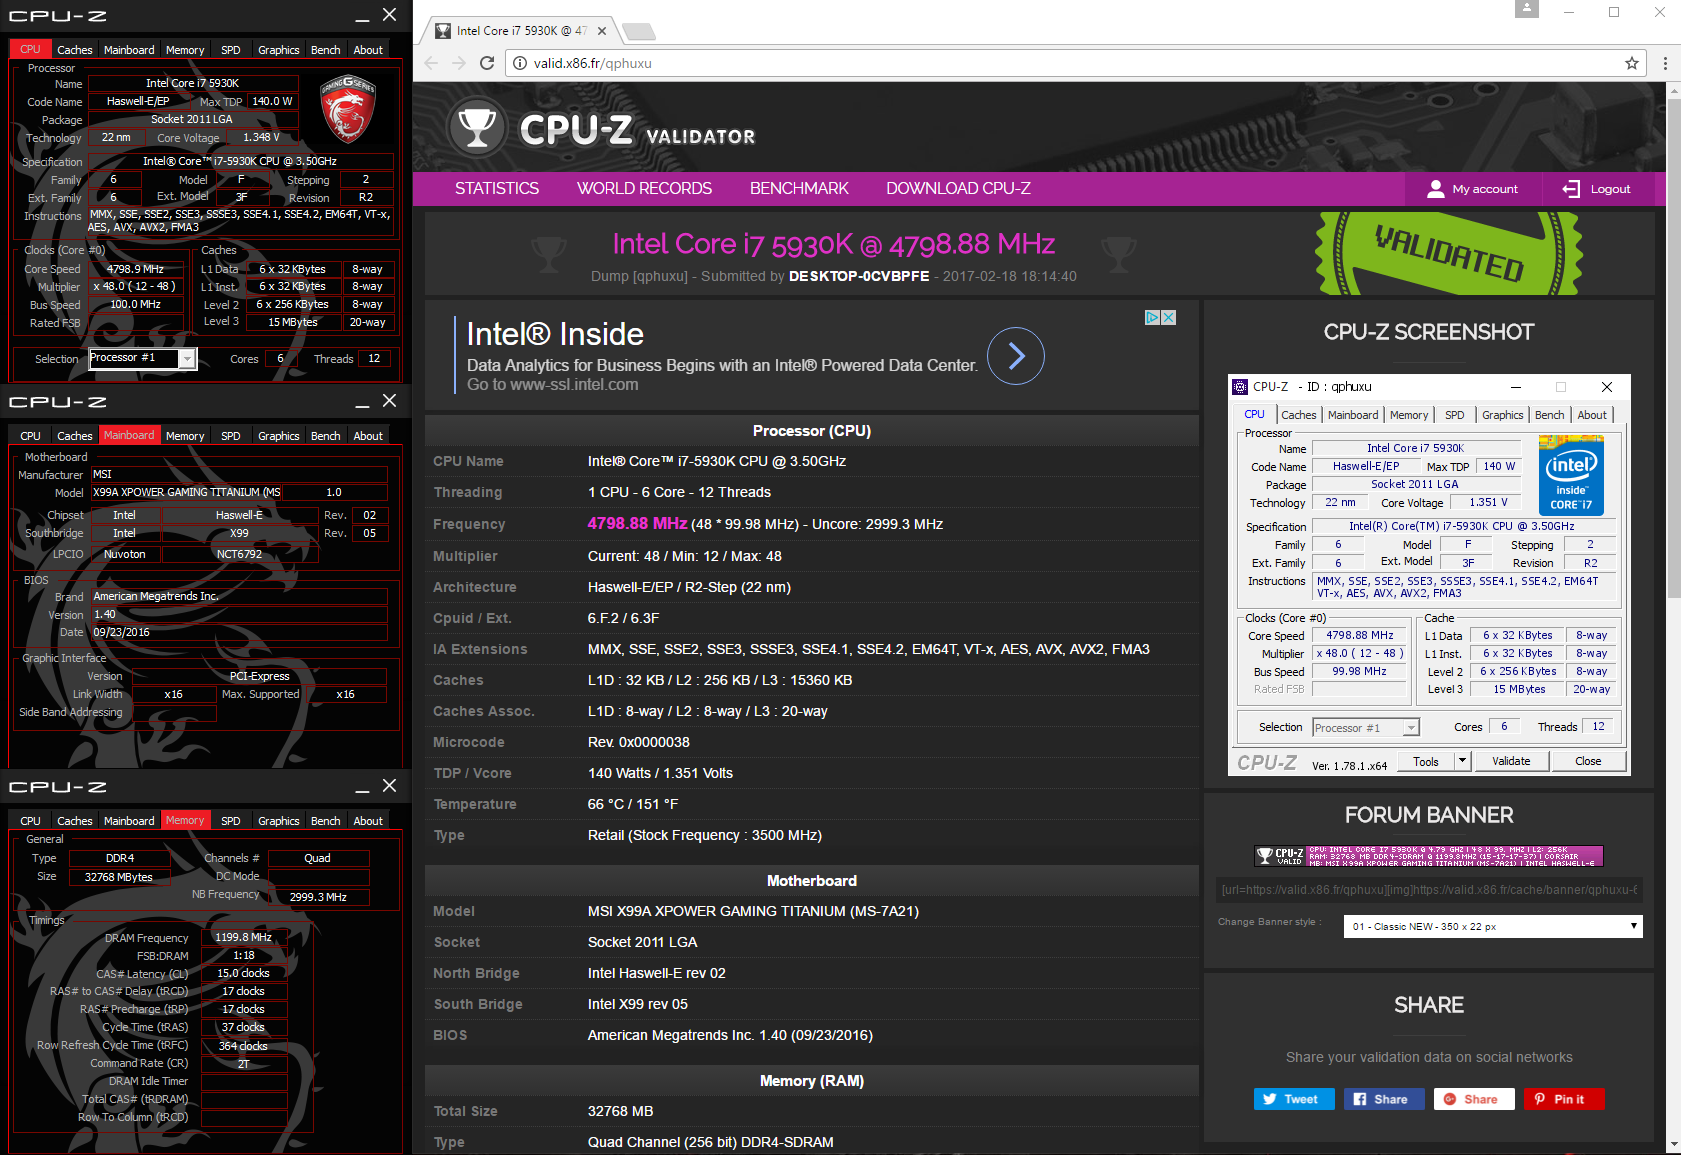Image resolution: width=1681 pixels, height=1155 pixels.
Task: Click the VALIDATED stamp badge
Action: 1449,253
